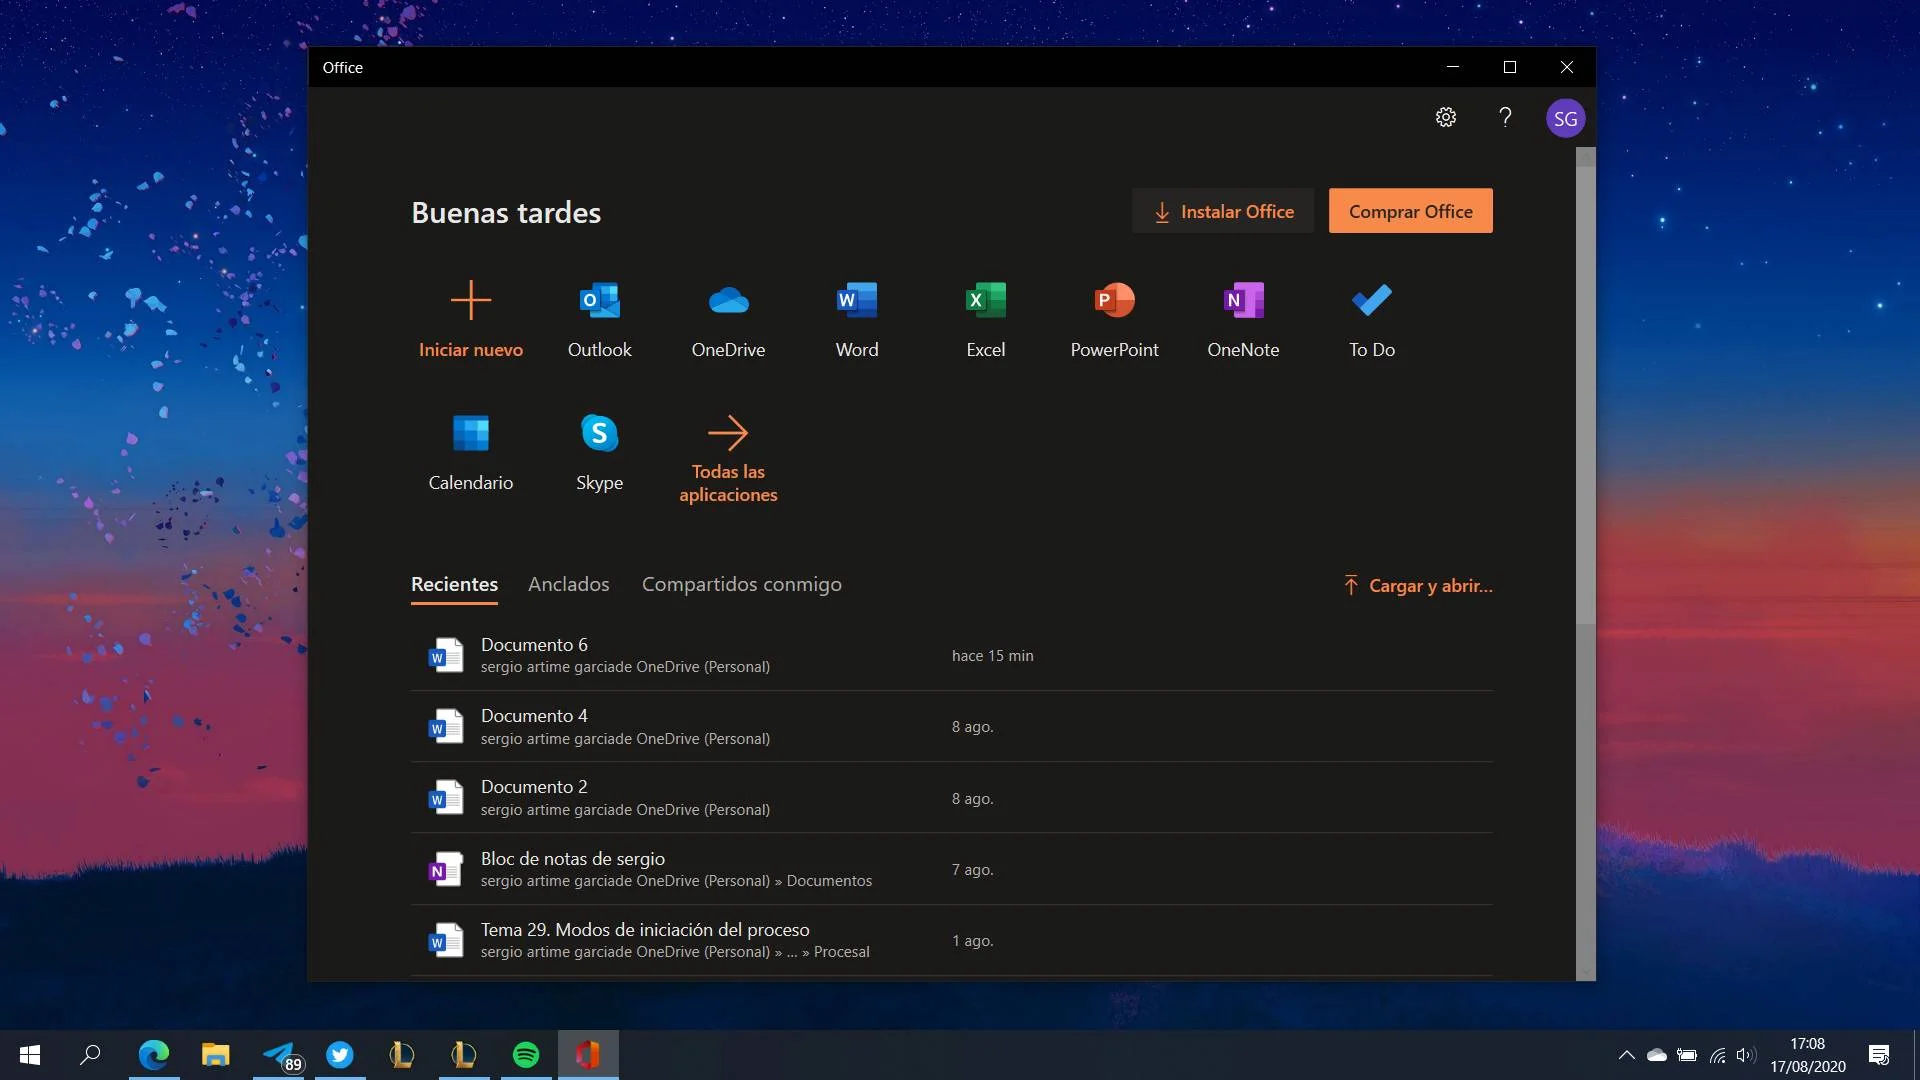Click the 'hace 15 min' timestamp
Screen dimensions: 1920x1080
click(x=993, y=656)
